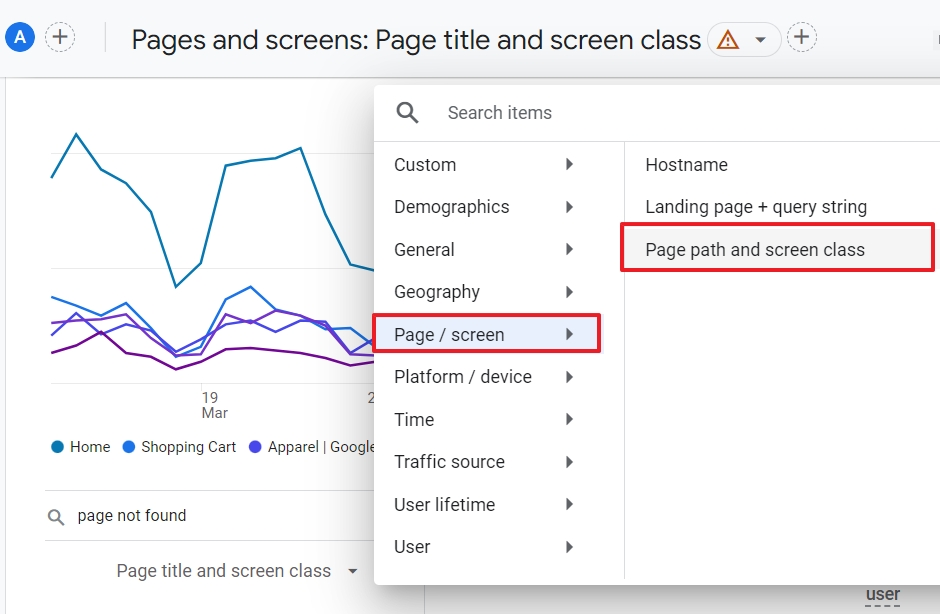940x614 pixels.
Task: Click the warning triangle next to the report title
Action: click(x=727, y=40)
